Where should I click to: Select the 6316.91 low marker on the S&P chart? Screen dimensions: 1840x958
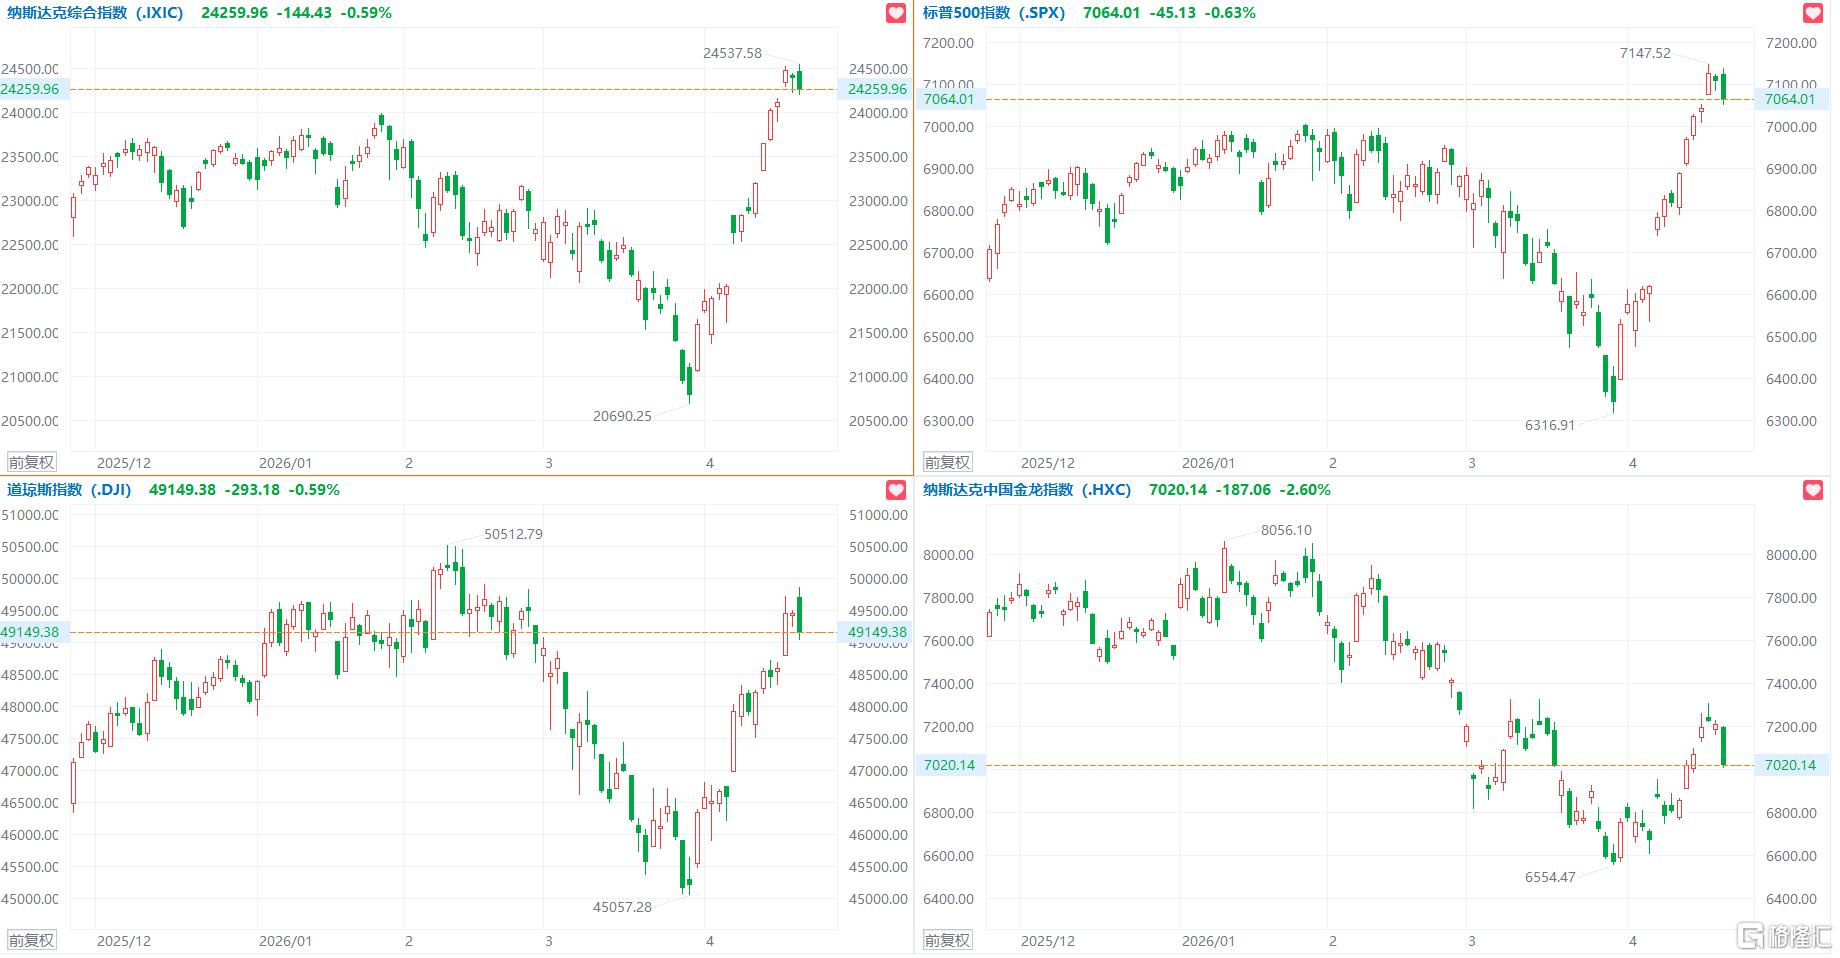pyautogui.click(x=1549, y=425)
